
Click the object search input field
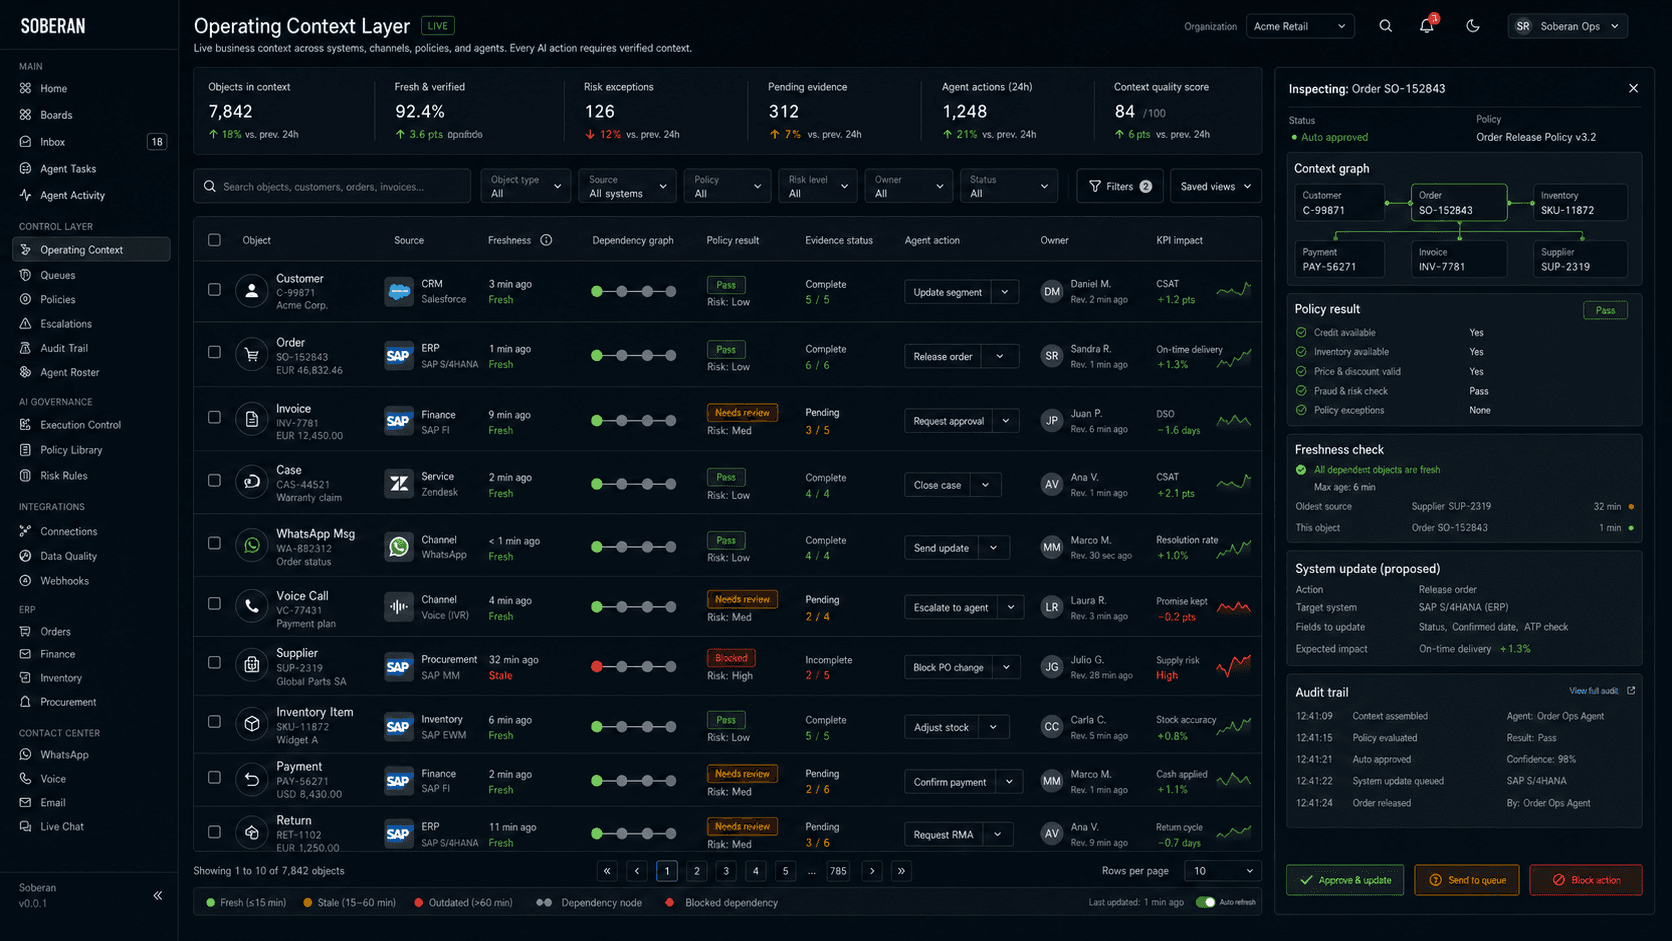click(332, 187)
